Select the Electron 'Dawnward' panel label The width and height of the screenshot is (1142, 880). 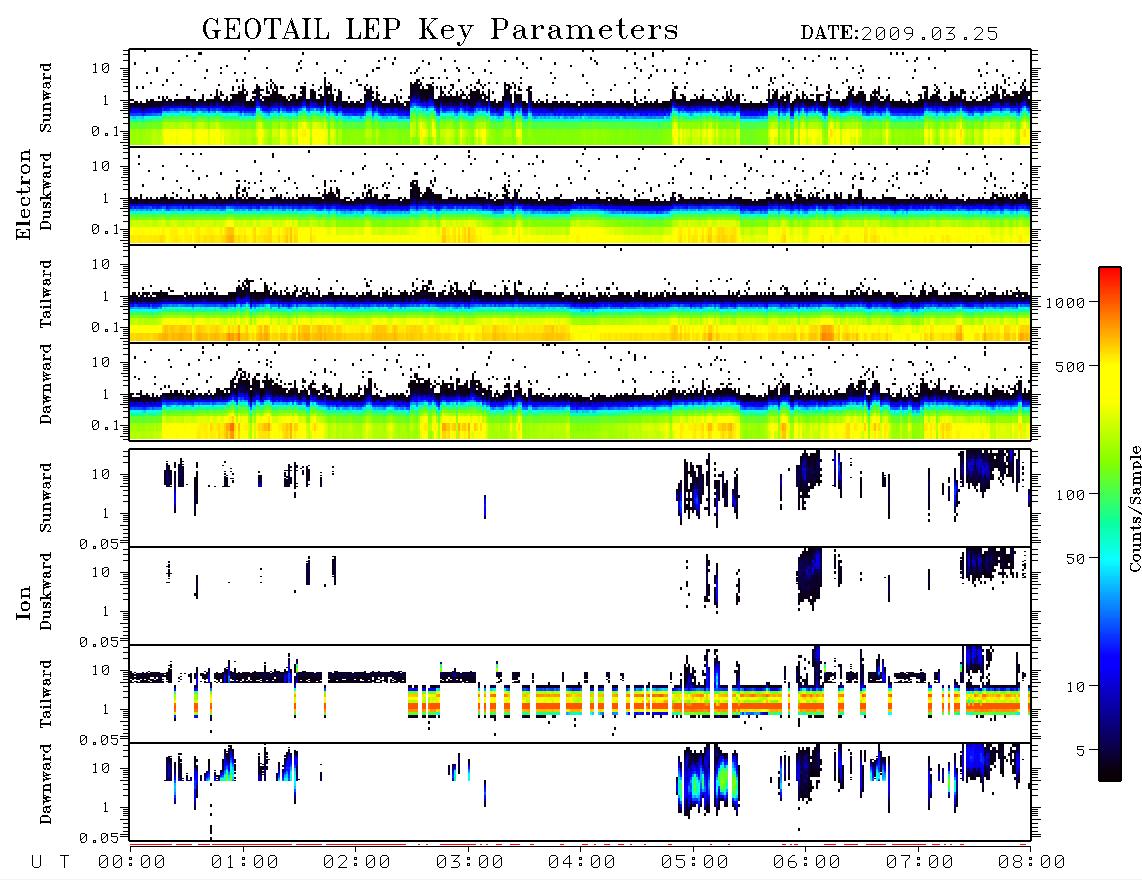[x=46, y=385]
